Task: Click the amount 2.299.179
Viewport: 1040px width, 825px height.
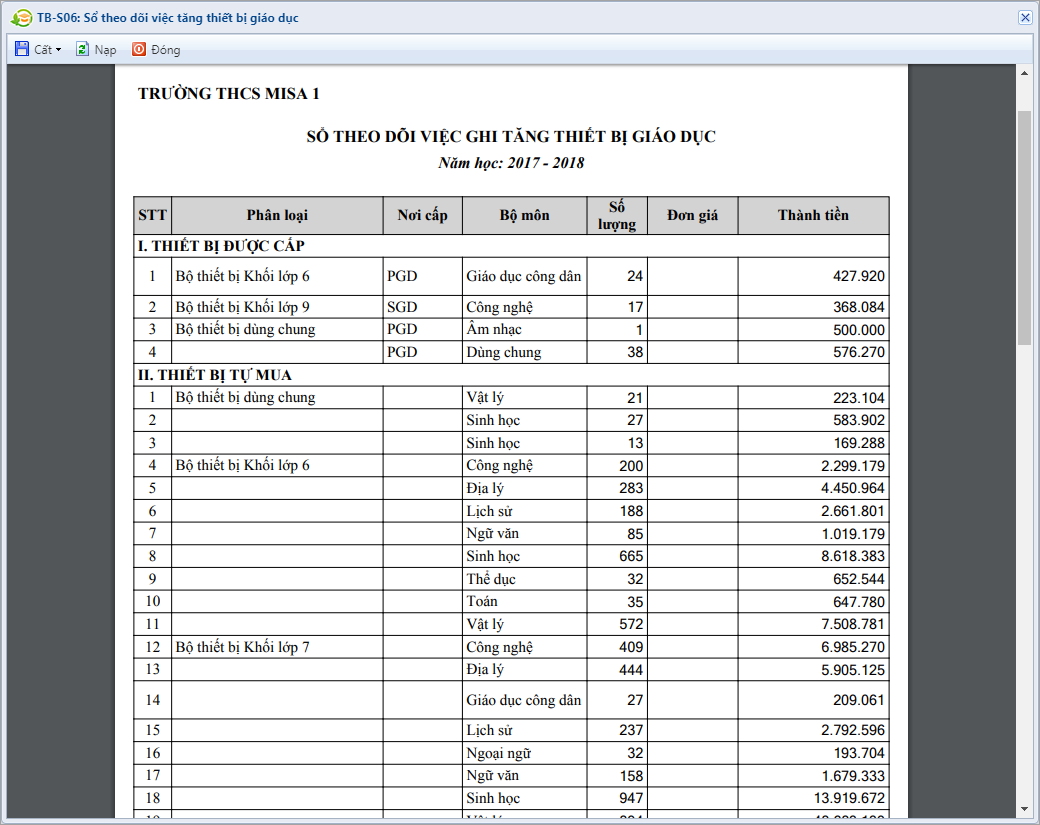Action: 853,466
